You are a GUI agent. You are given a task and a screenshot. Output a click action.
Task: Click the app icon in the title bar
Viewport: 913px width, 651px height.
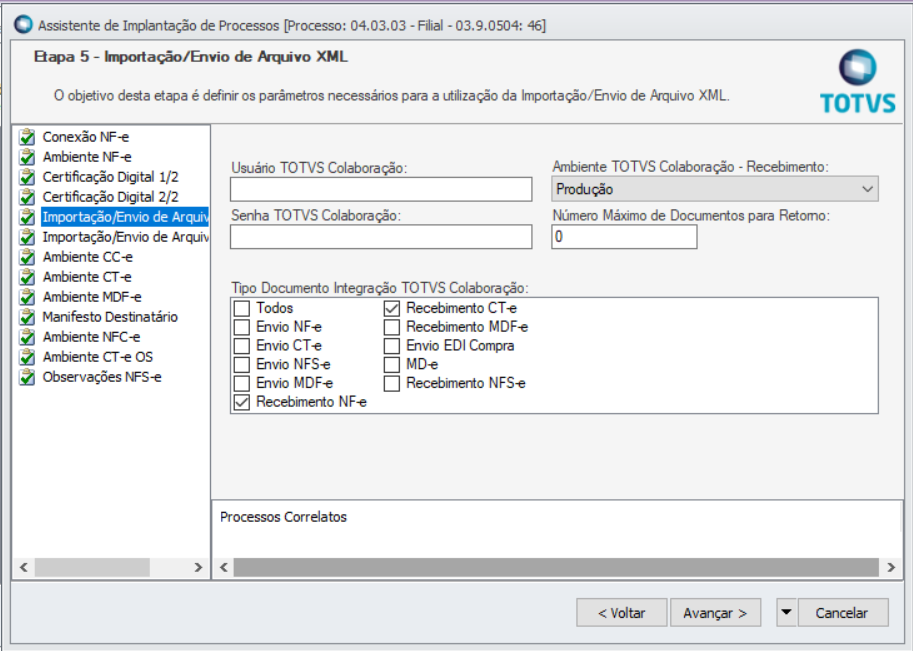[x=23, y=24]
